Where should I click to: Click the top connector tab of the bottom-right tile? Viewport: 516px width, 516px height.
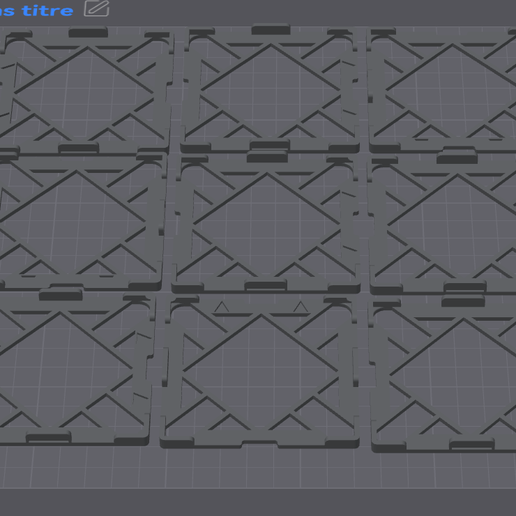(463, 301)
